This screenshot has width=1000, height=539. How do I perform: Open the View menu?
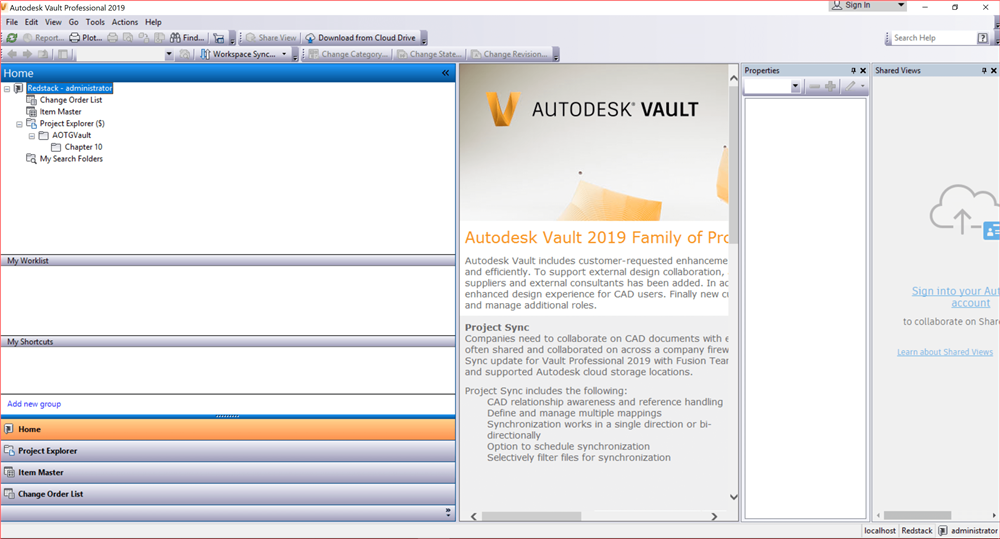click(53, 22)
